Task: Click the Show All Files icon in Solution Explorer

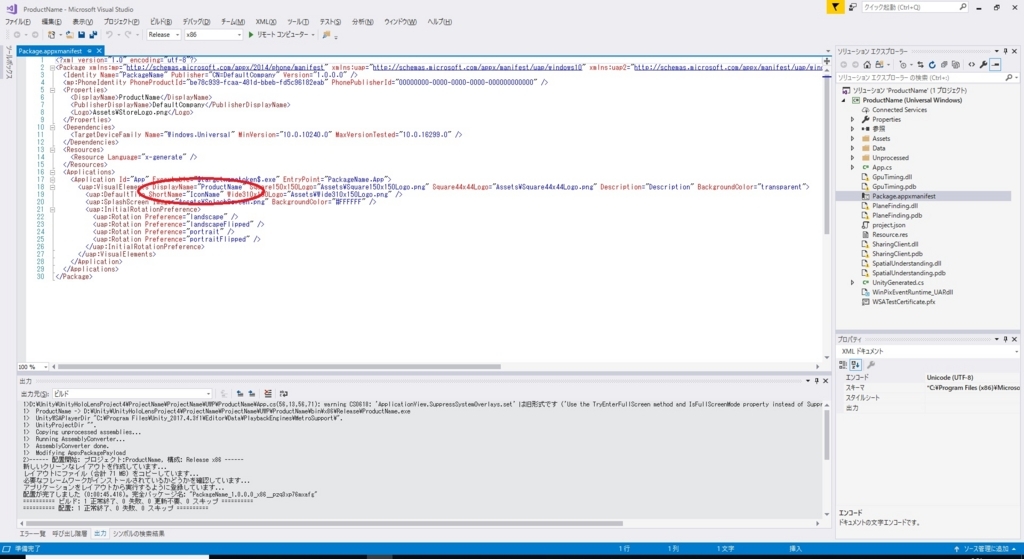Action: (956, 65)
